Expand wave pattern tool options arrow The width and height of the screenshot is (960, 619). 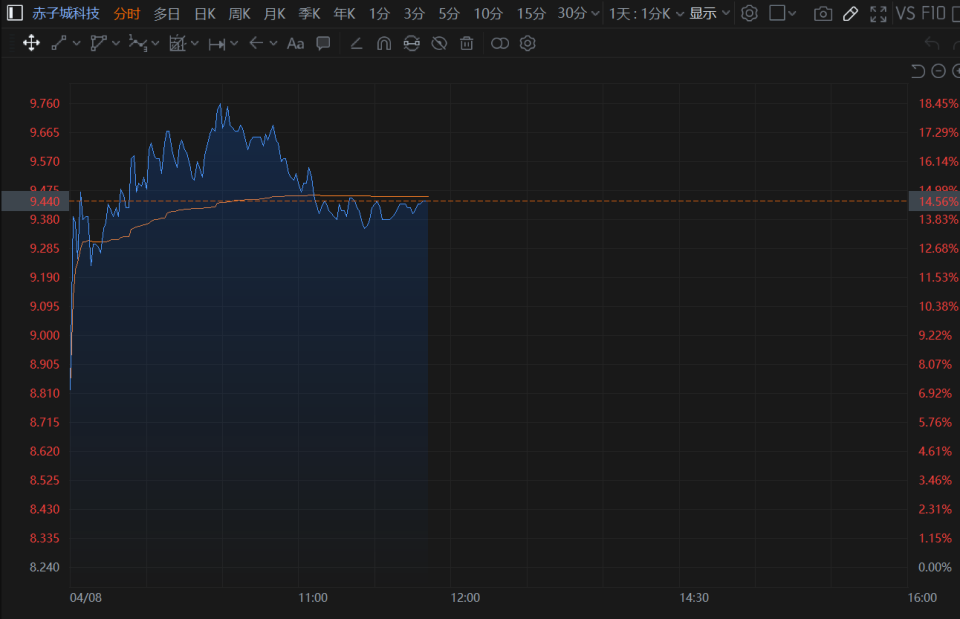(x=156, y=43)
